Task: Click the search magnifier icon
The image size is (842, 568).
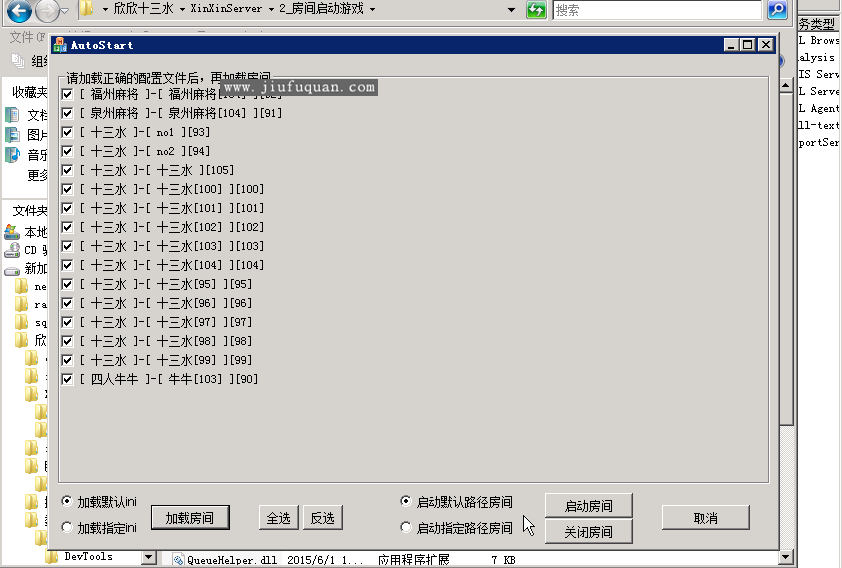Action: click(x=777, y=10)
